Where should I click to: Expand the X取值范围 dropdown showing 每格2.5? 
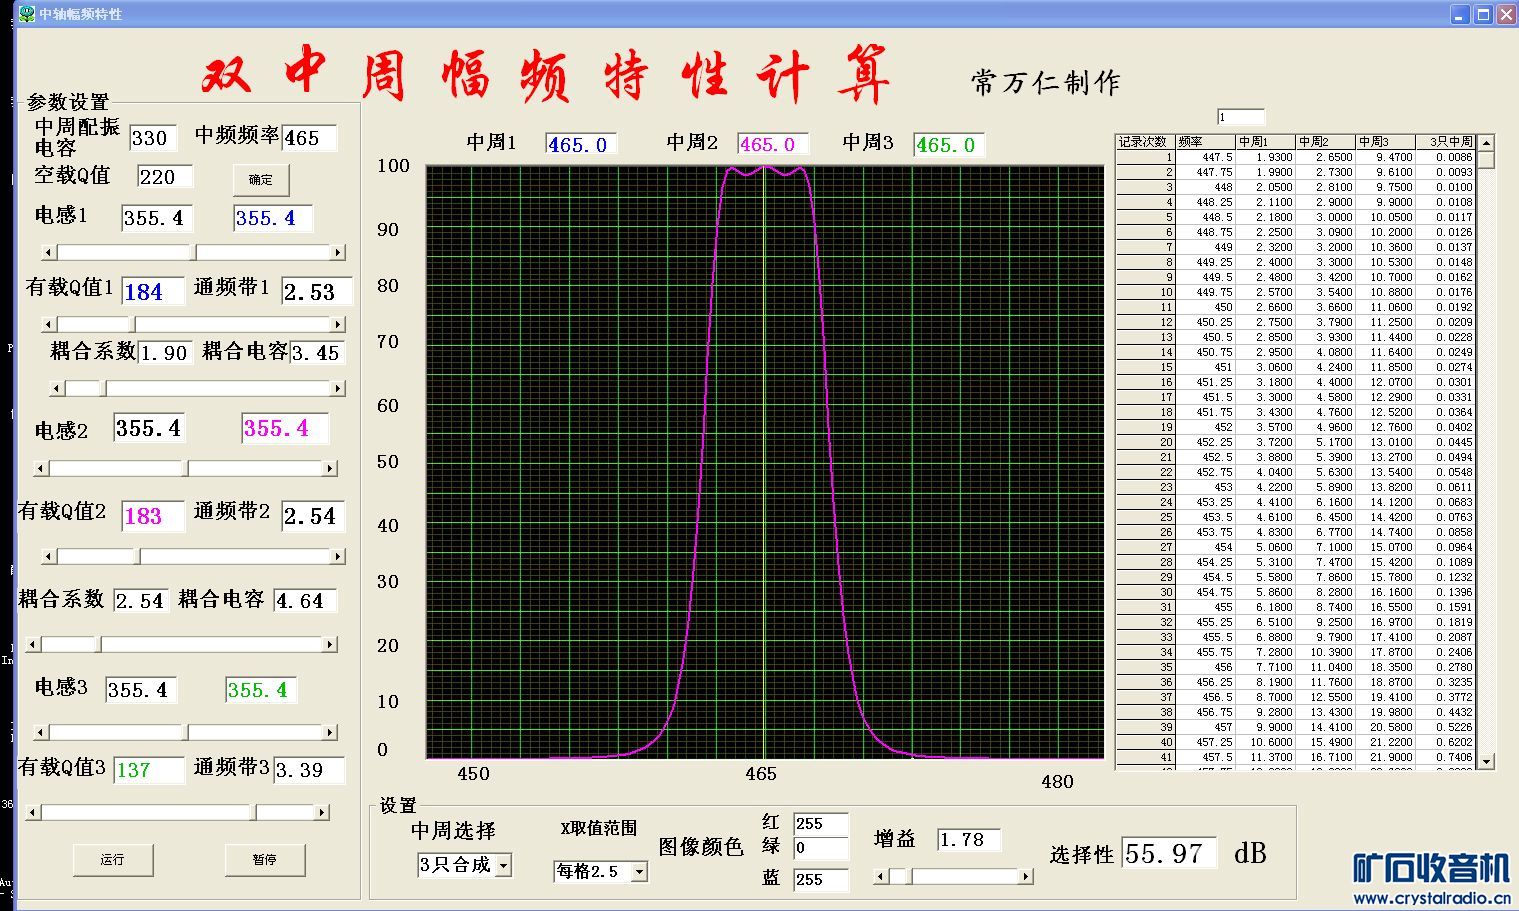639,872
